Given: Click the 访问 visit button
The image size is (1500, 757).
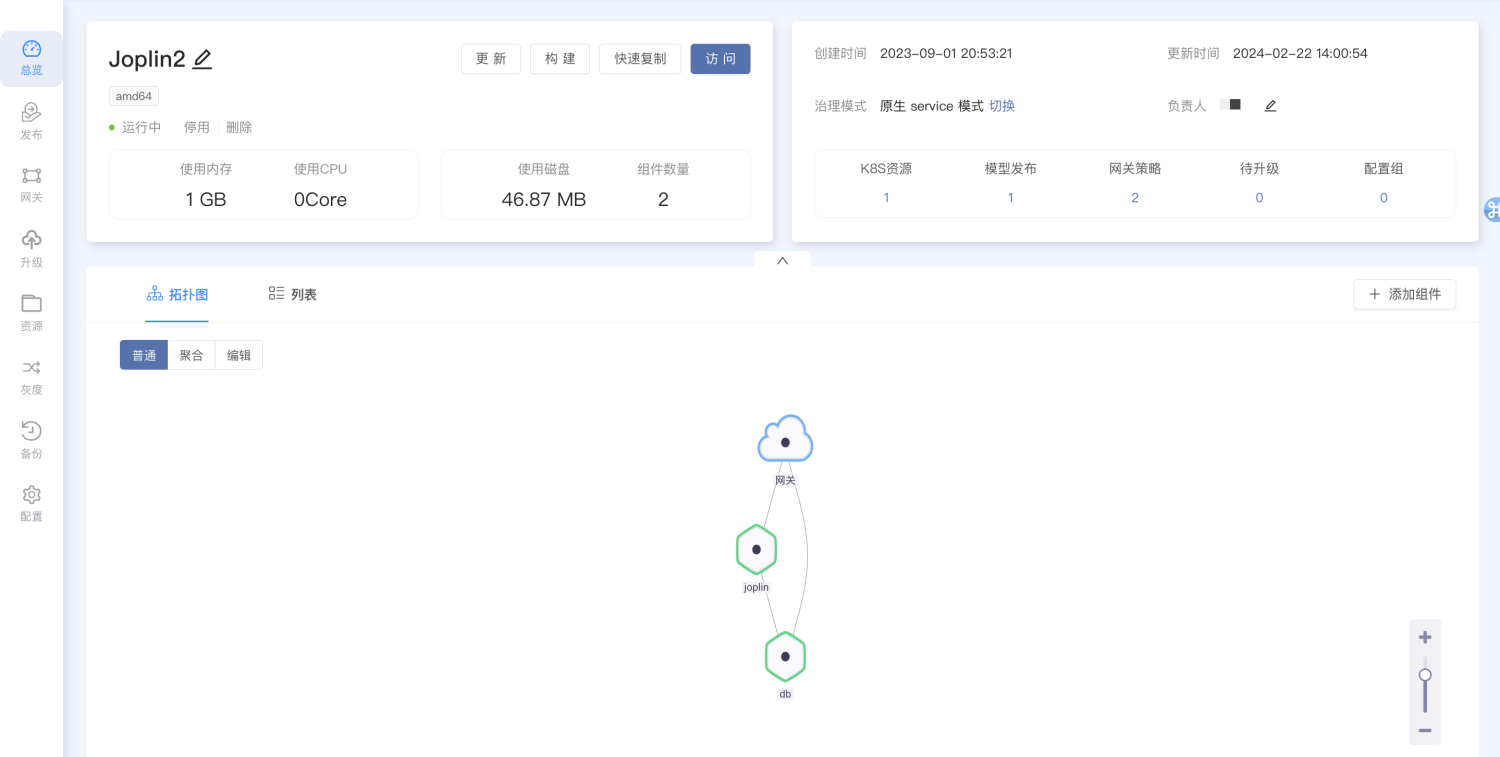Looking at the screenshot, I should 720,59.
